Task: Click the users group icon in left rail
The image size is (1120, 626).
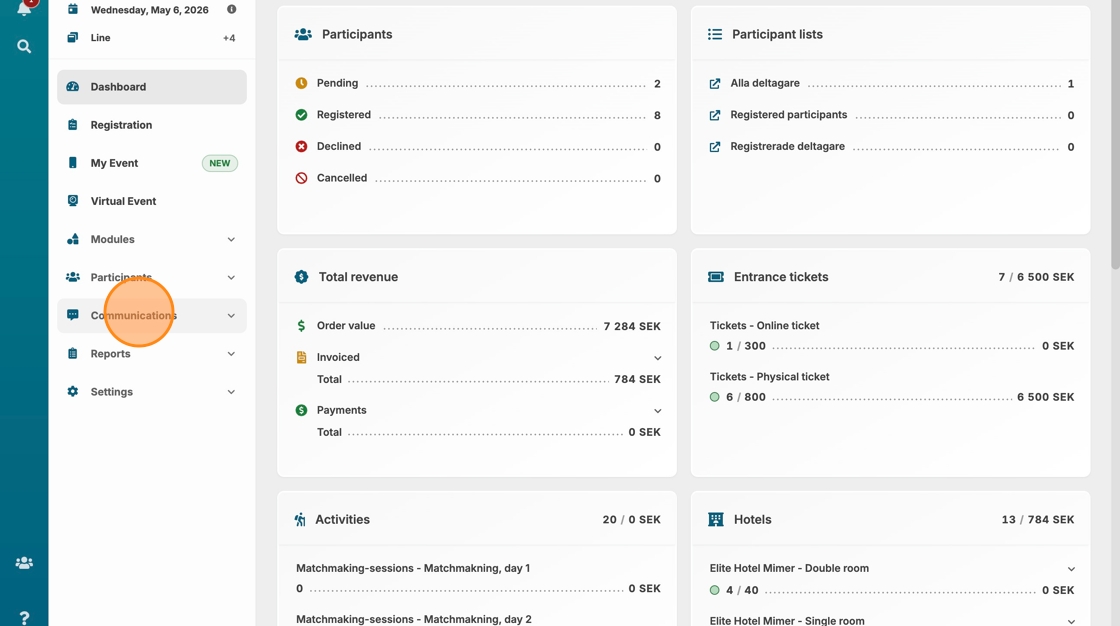Action: pos(24,563)
